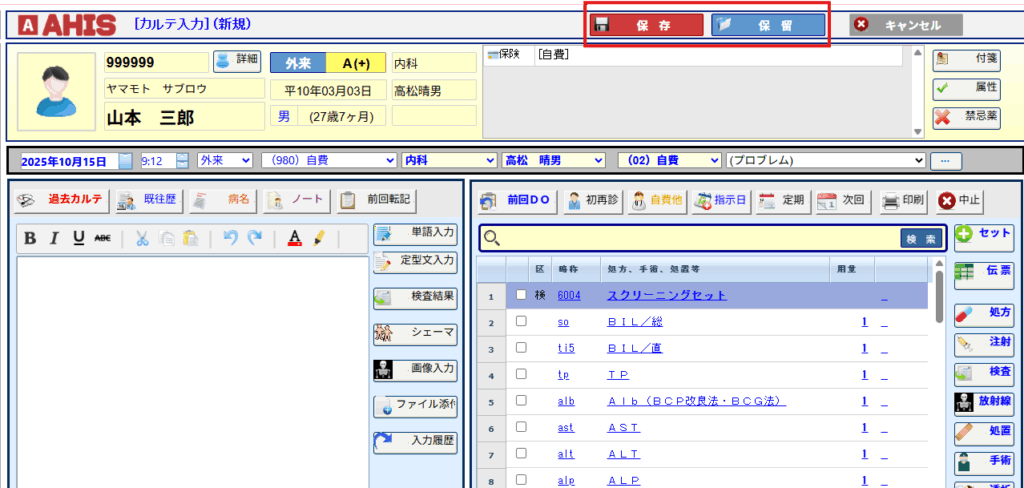Screen dimensions: 1024x488
Task: Expand the 内科 department dropdown
Action: pyautogui.click(x=449, y=160)
